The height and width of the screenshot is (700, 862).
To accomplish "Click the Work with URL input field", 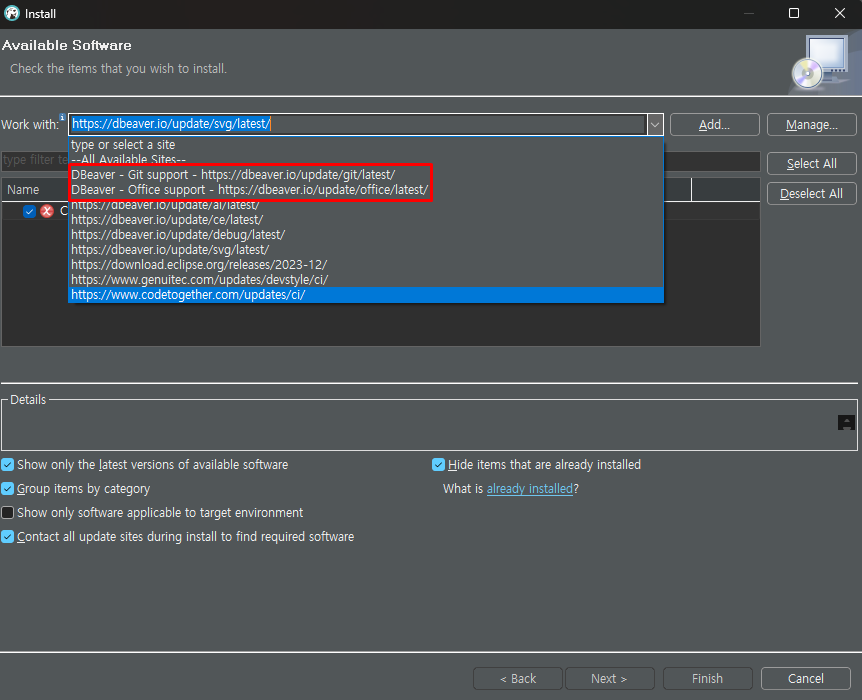I will [357, 124].
